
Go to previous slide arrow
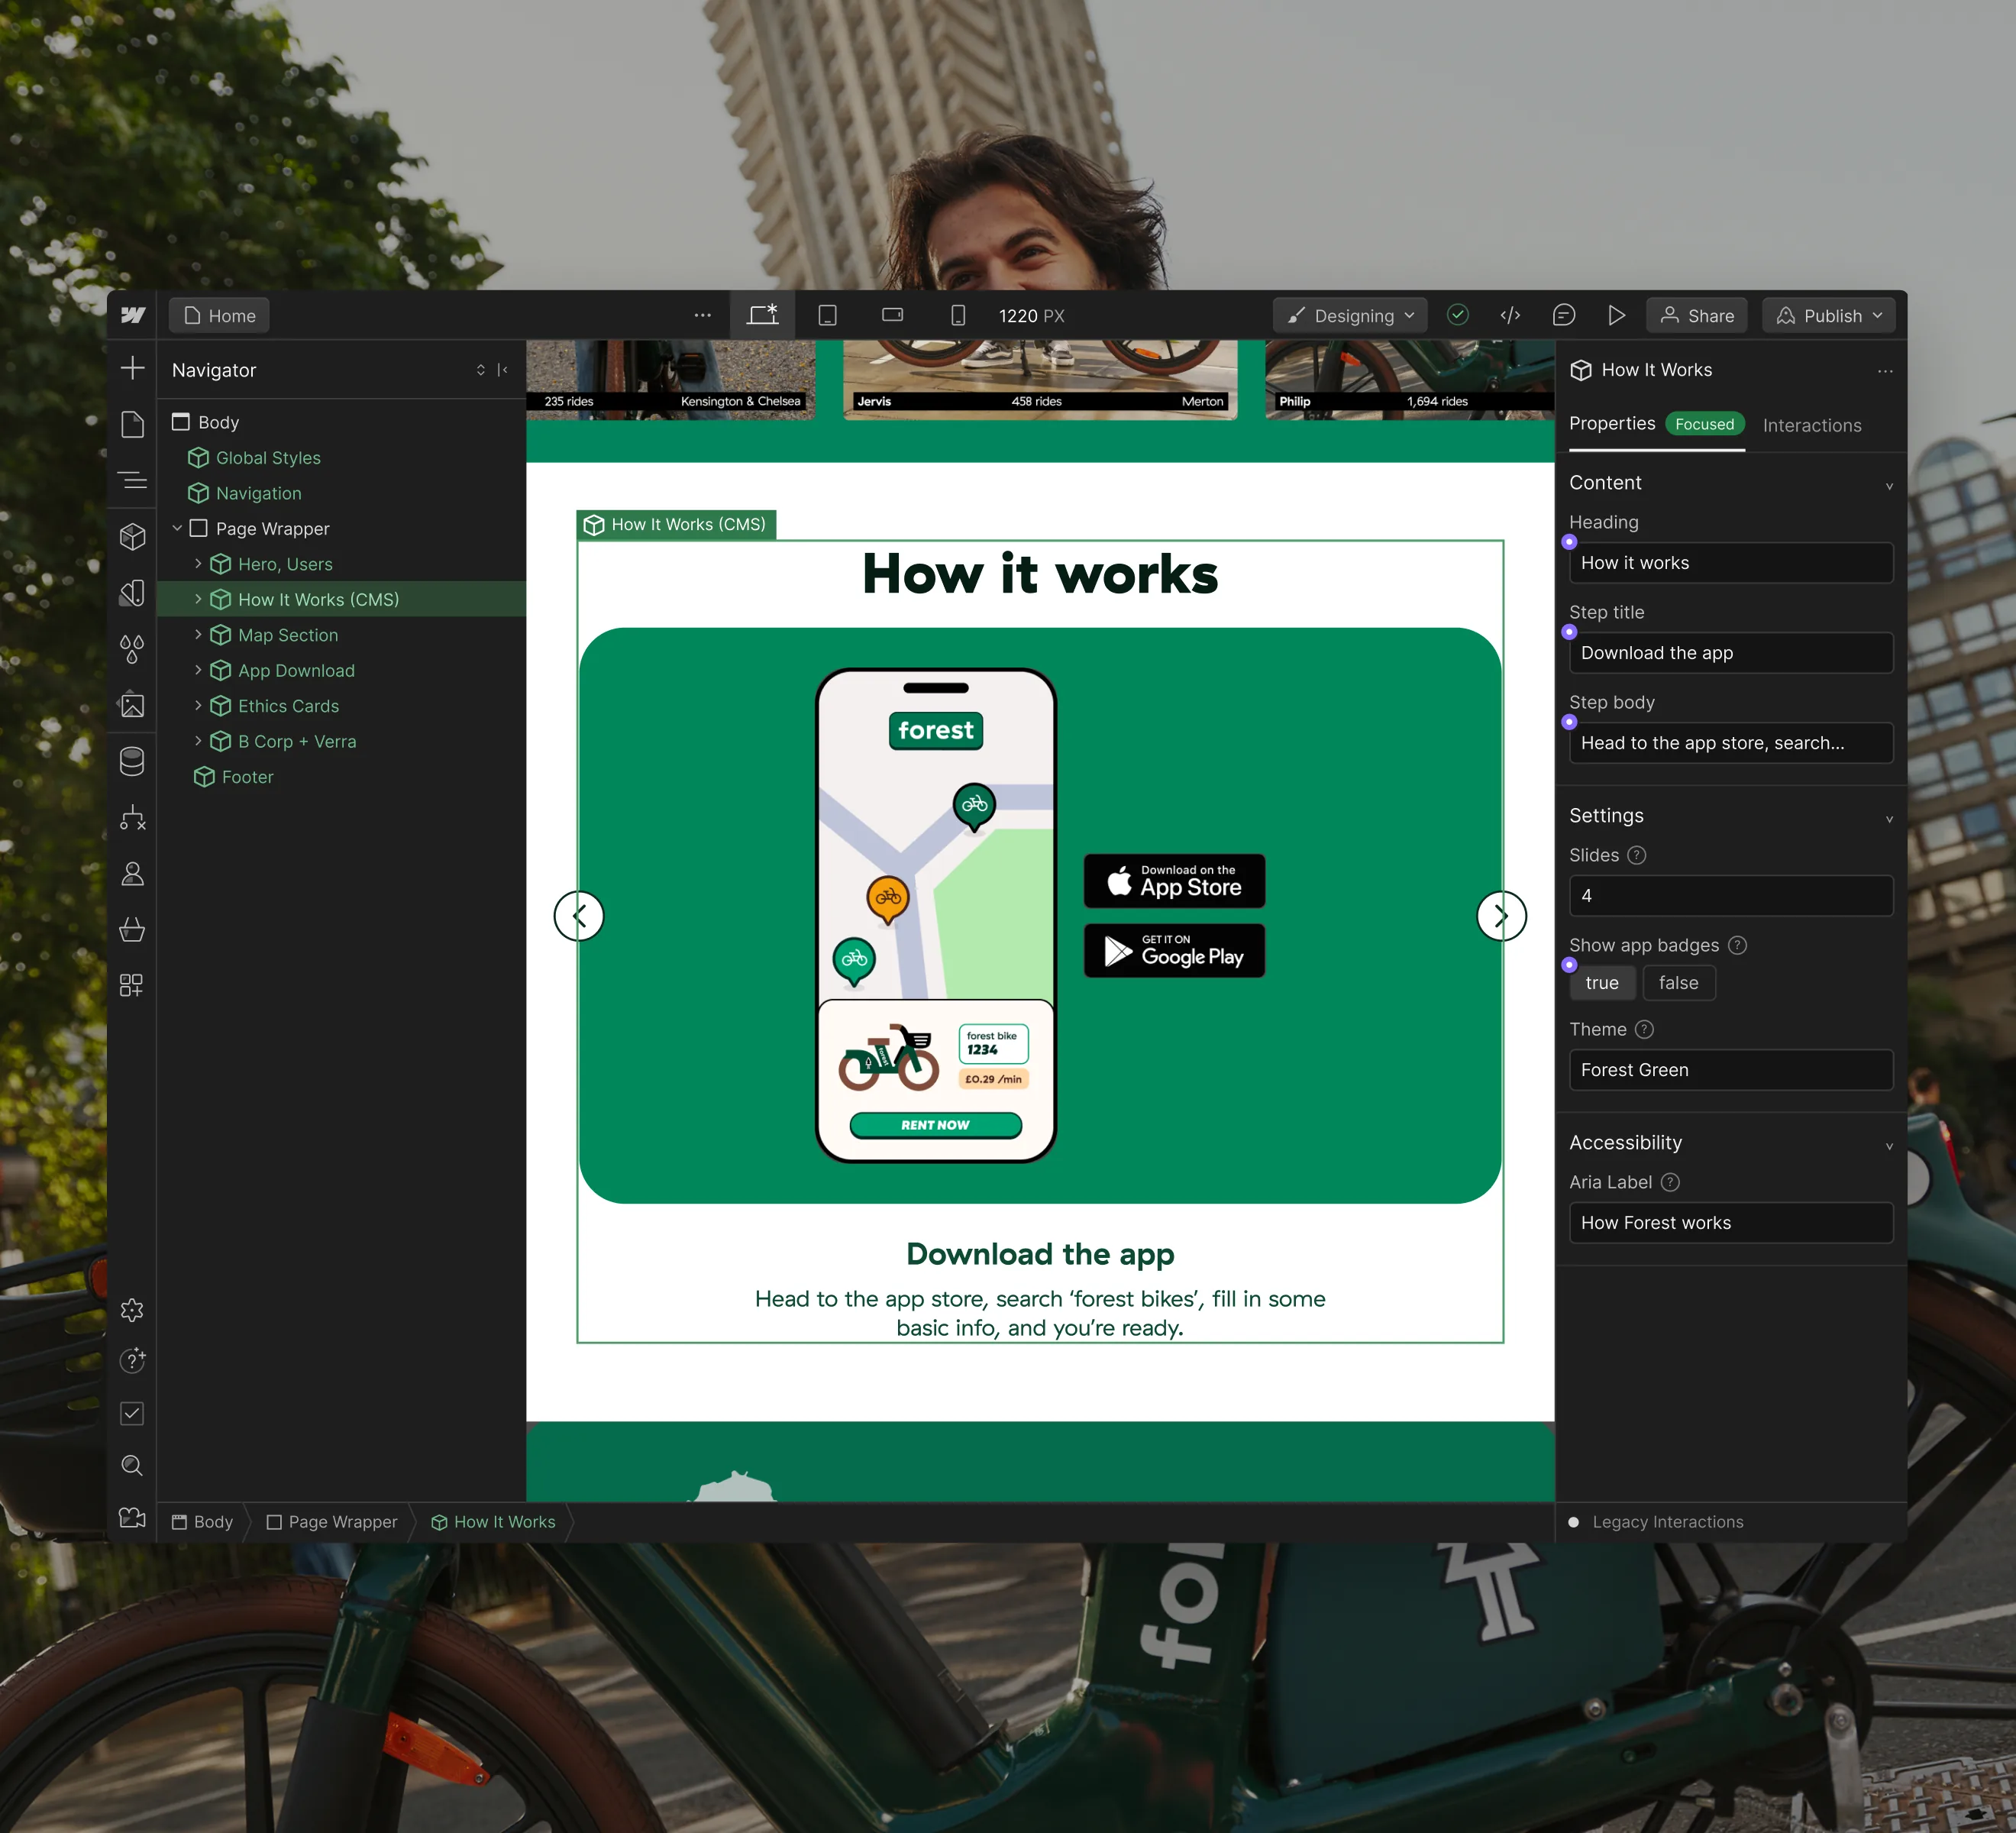click(x=579, y=916)
